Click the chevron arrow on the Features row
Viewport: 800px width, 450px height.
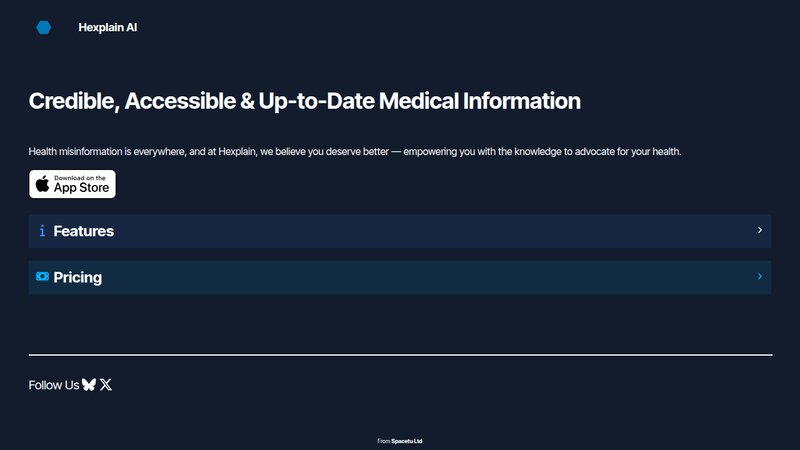click(x=760, y=230)
